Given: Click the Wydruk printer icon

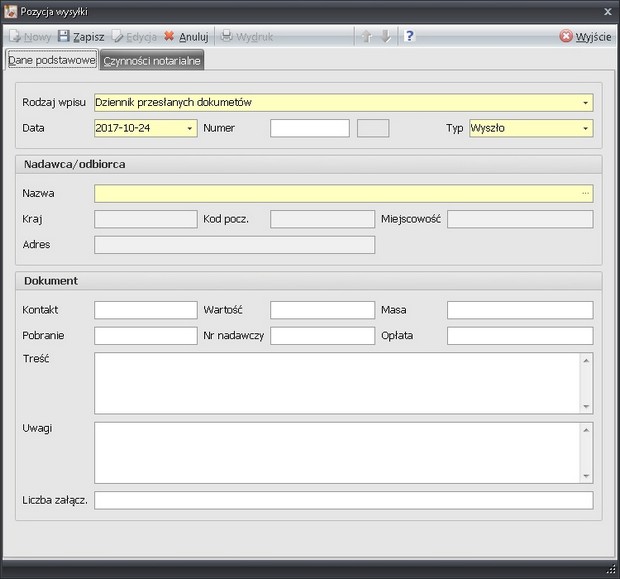Looking at the screenshot, I should tap(227, 36).
